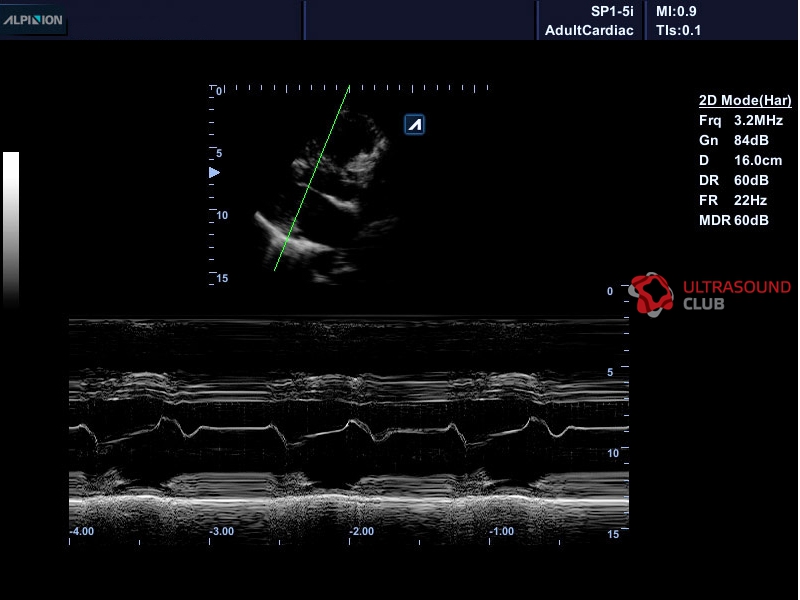Click the 10 depth label on the 2D scale
The image size is (800, 600).
point(222,215)
